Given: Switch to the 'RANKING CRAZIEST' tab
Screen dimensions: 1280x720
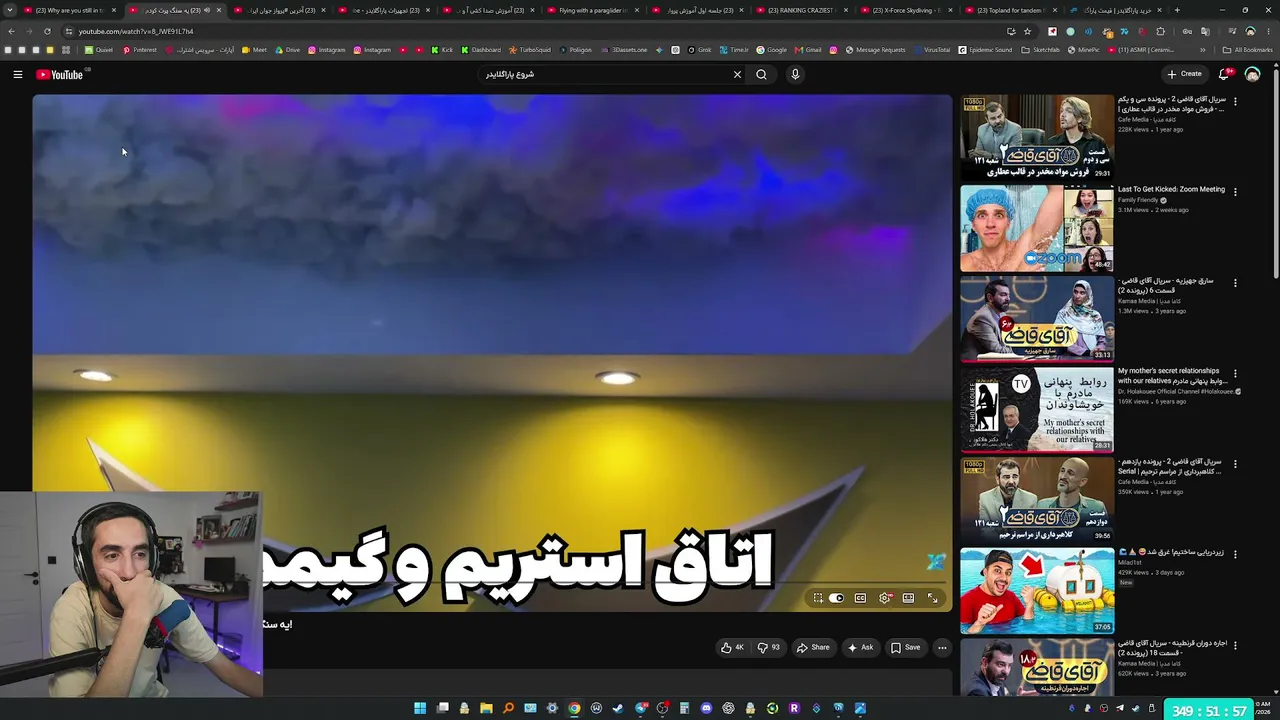Looking at the screenshot, I should click(802, 10).
